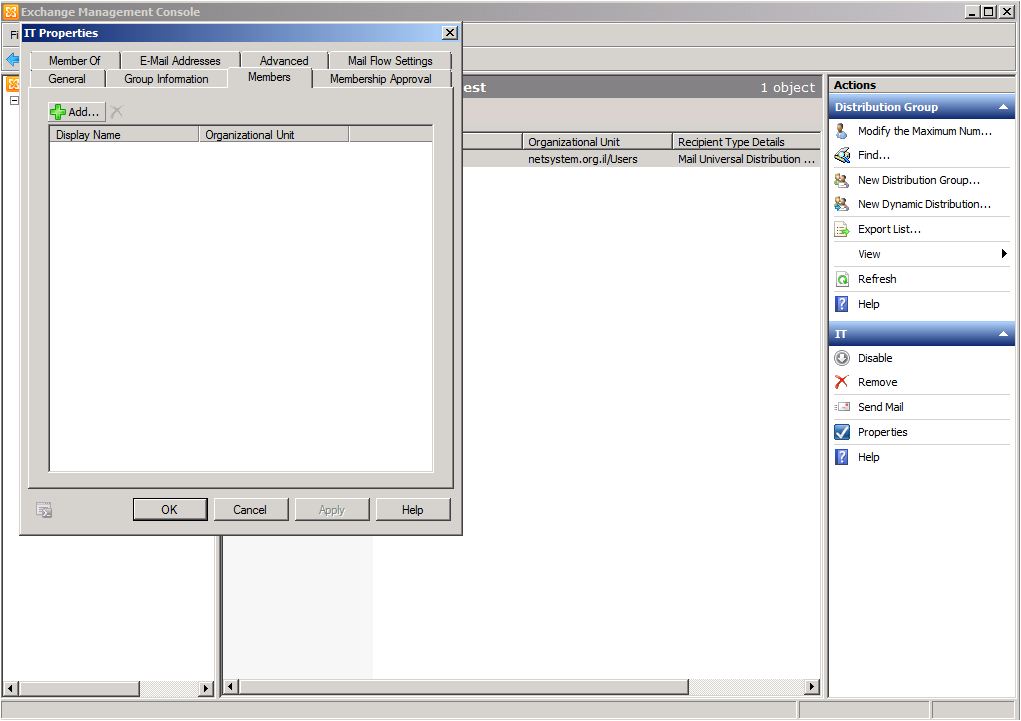Click the OK button
The width and height of the screenshot is (1021, 721).
170,509
